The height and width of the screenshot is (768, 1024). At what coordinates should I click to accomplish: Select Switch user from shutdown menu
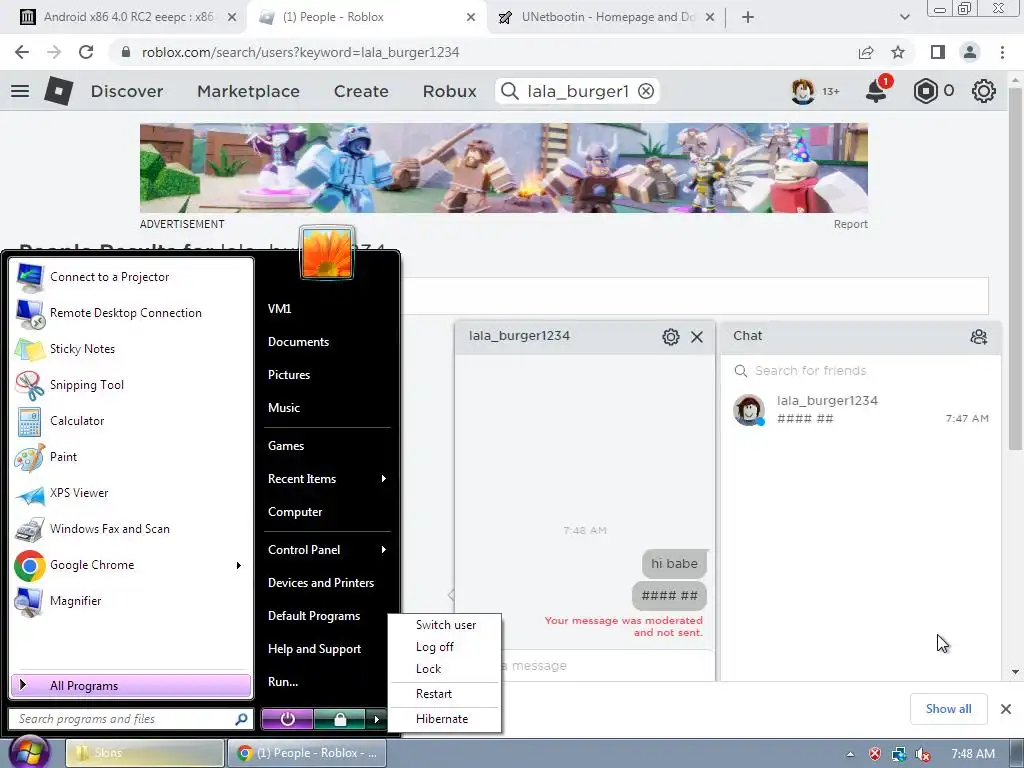(445, 625)
